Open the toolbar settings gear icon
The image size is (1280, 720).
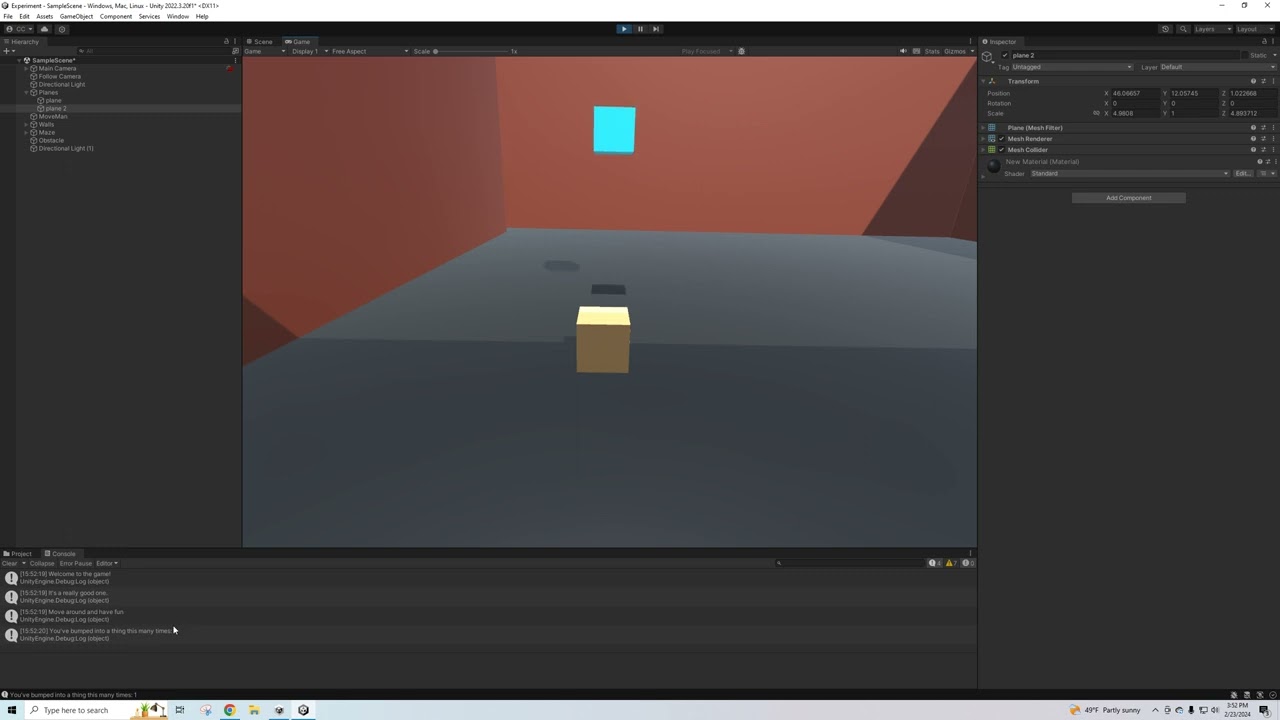(x=61, y=29)
